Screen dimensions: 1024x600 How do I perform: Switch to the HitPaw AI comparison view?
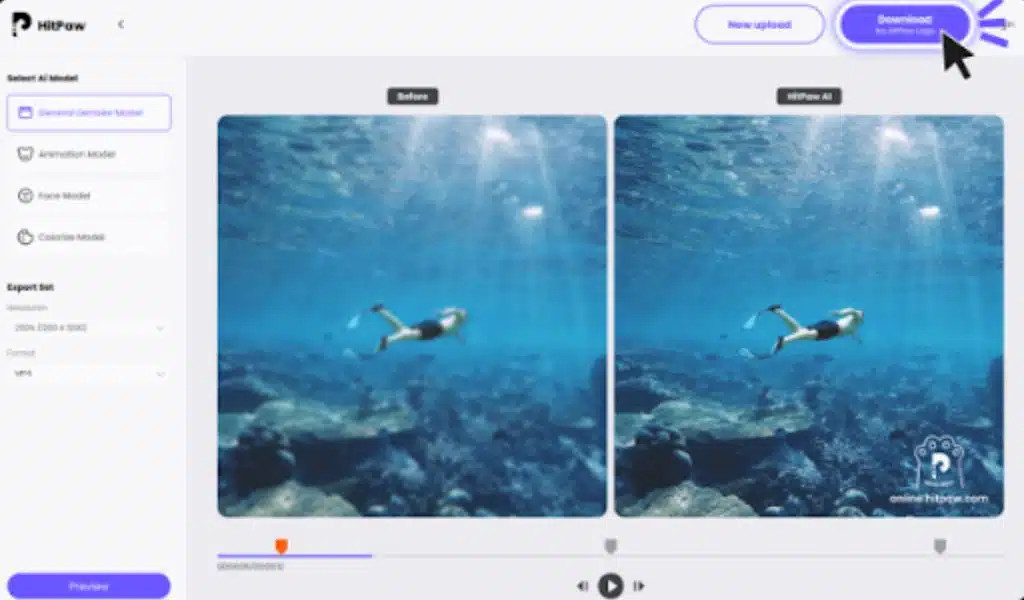pyautogui.click(x=807, y=96)
